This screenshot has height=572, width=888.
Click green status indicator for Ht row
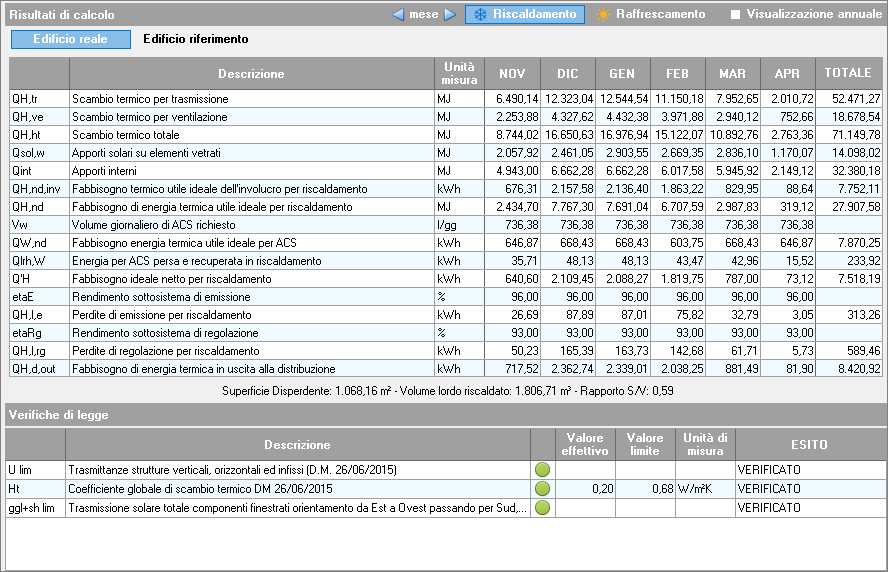(x=543, y=489)
